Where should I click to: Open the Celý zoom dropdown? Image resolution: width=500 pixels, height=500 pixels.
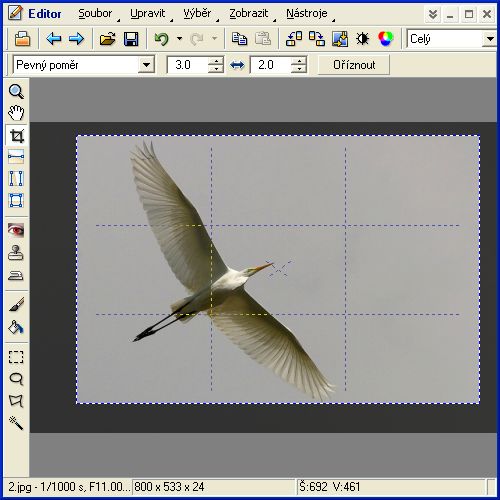[489, 39]
